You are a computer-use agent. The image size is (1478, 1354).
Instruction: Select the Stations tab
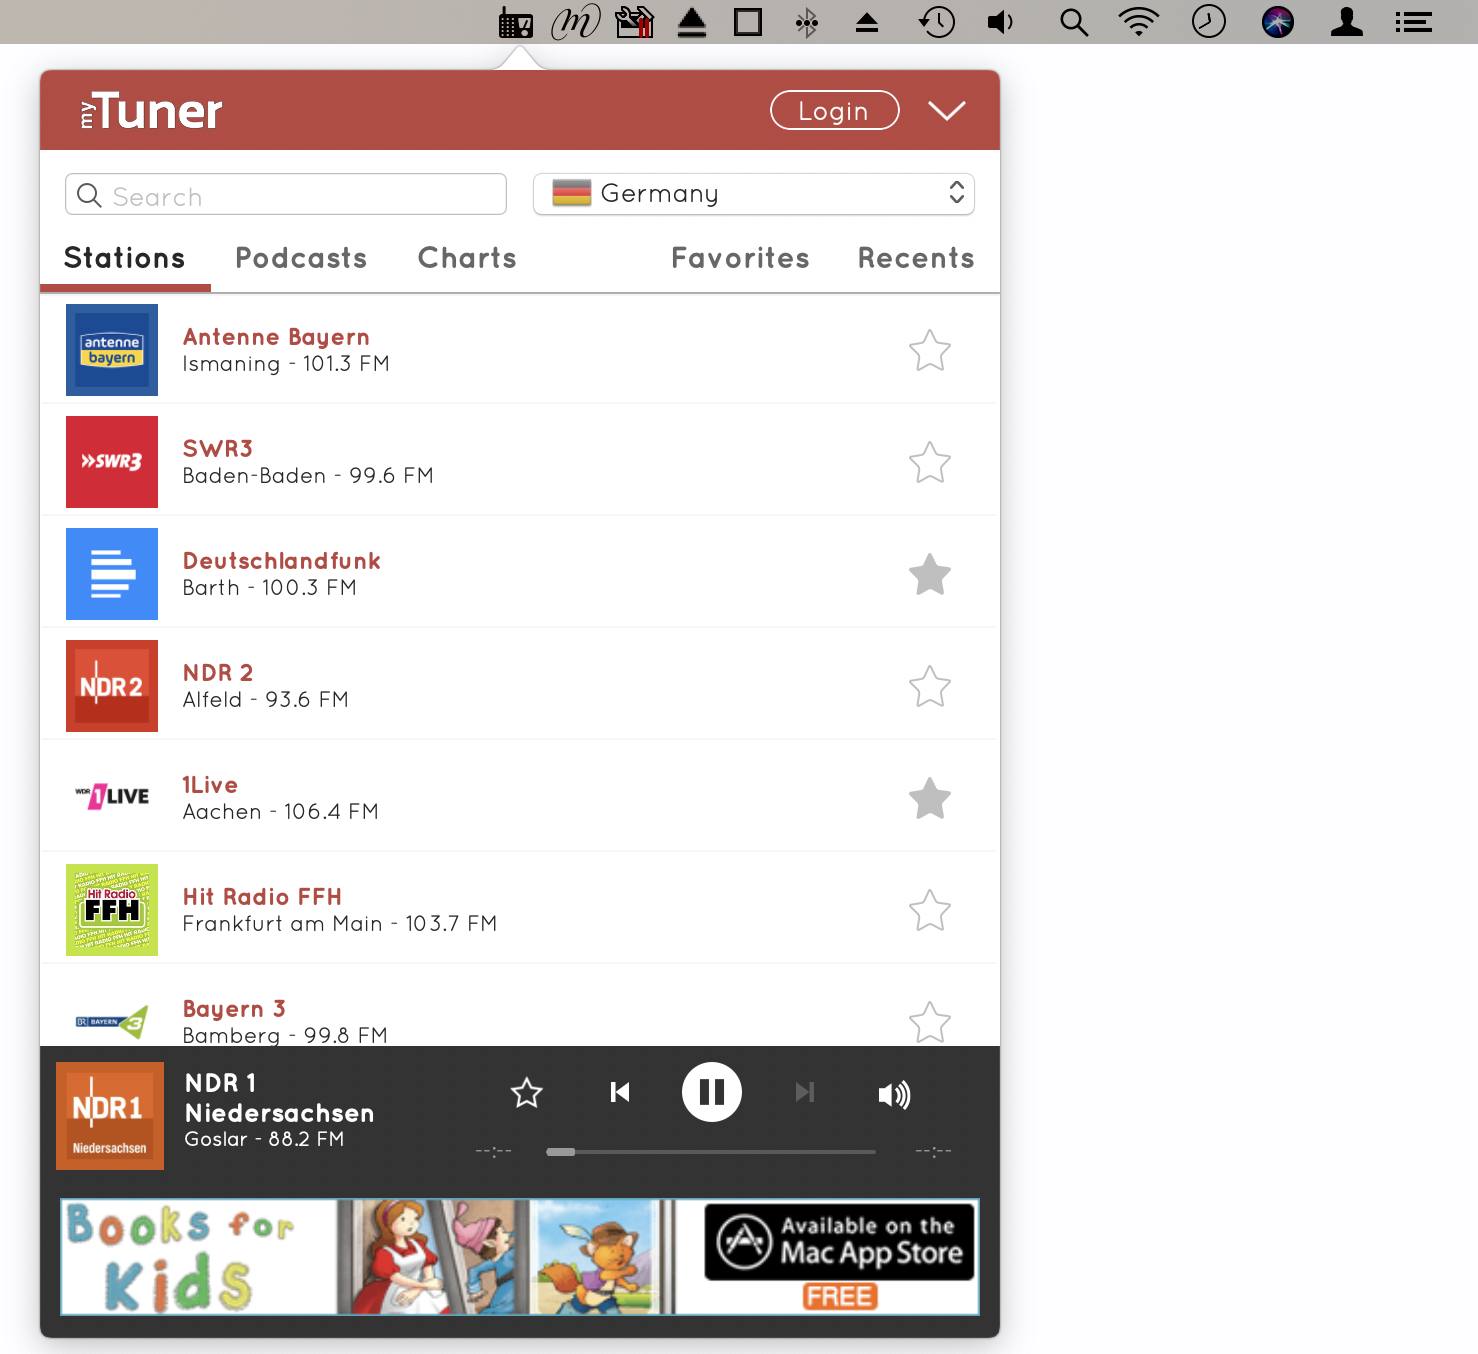click(x=125, y=258)
